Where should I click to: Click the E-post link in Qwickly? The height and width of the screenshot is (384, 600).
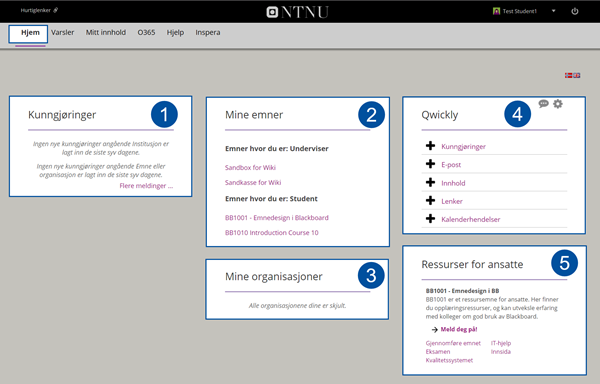point(451,165)
